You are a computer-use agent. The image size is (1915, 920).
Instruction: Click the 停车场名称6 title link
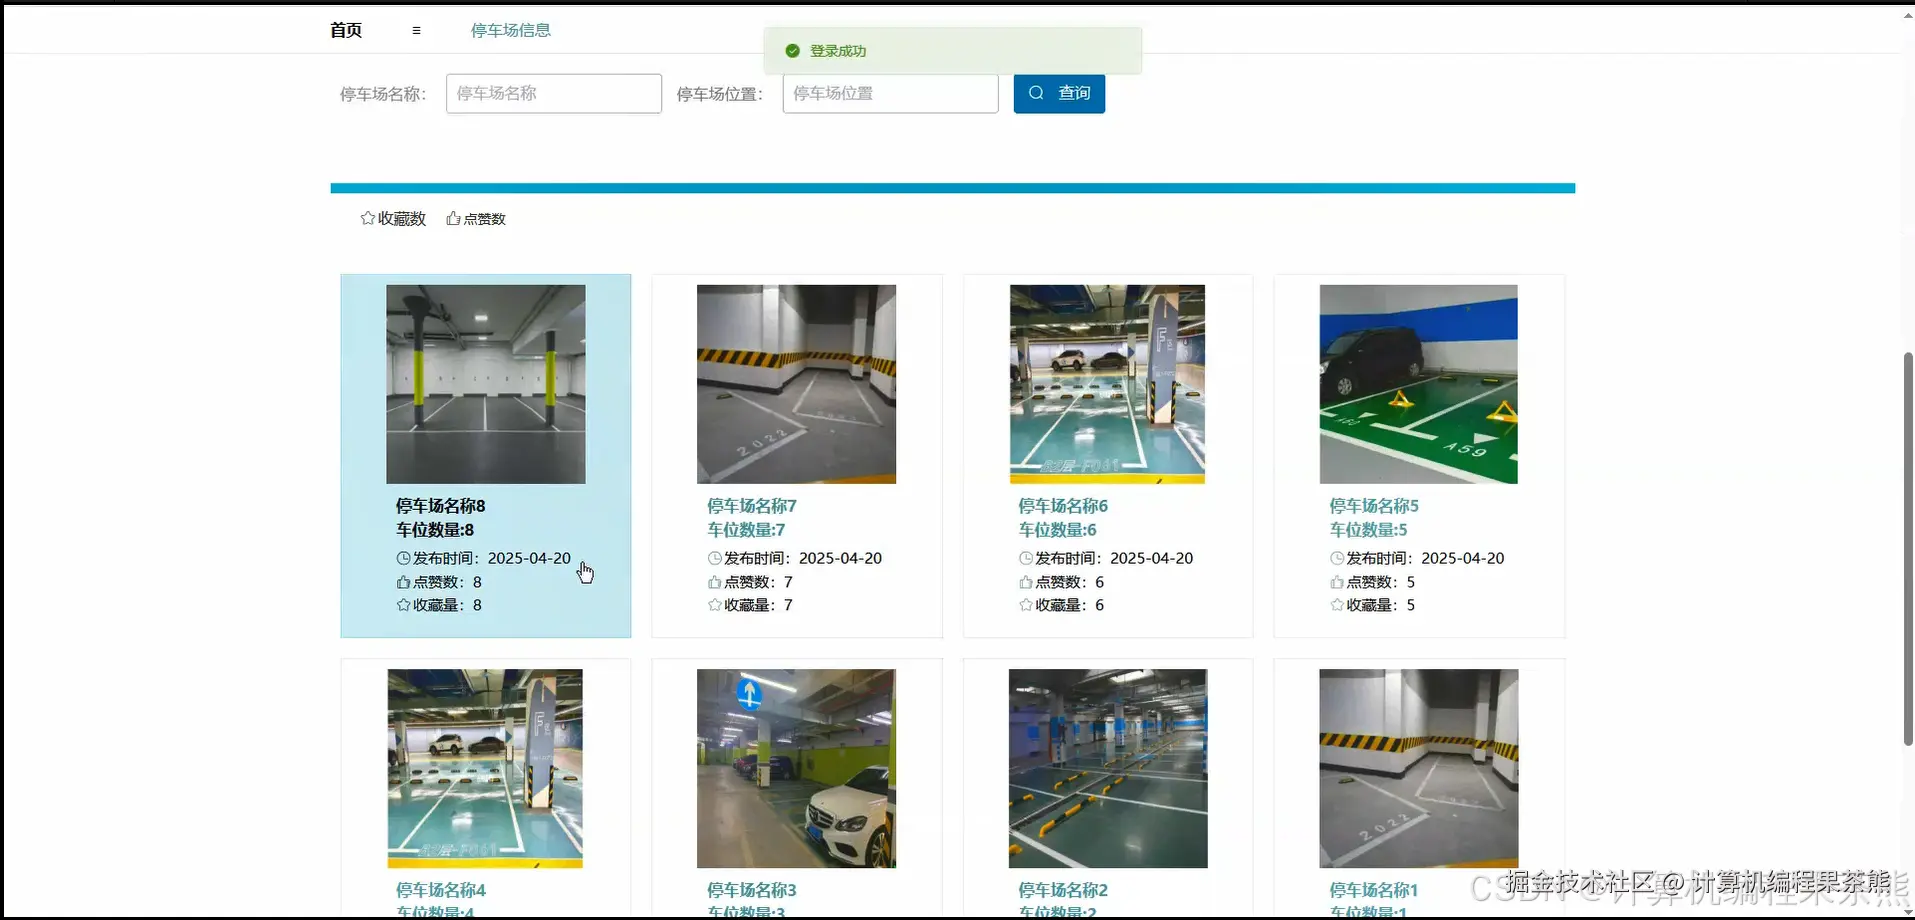tap(1063, 506)
